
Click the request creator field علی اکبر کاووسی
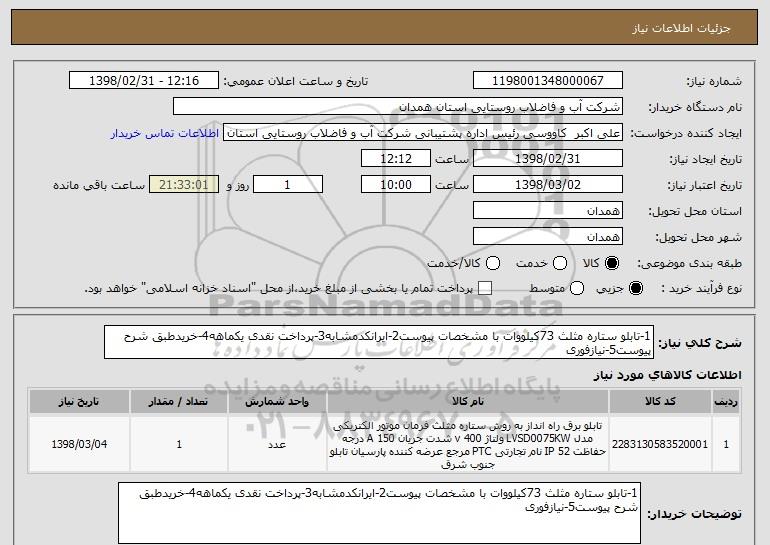click(x=423, y=133)
